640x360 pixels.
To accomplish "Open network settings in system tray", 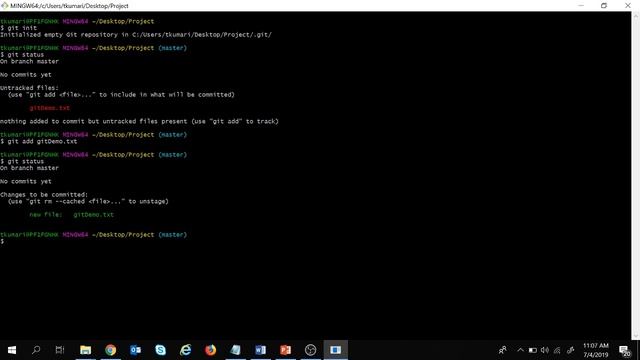I will pyautogui.click(x=557, y=350).
